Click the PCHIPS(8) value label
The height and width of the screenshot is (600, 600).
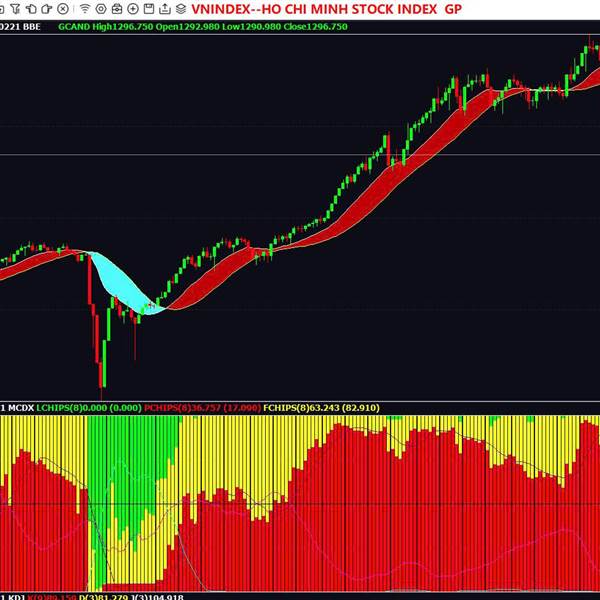tap(202, 408)
